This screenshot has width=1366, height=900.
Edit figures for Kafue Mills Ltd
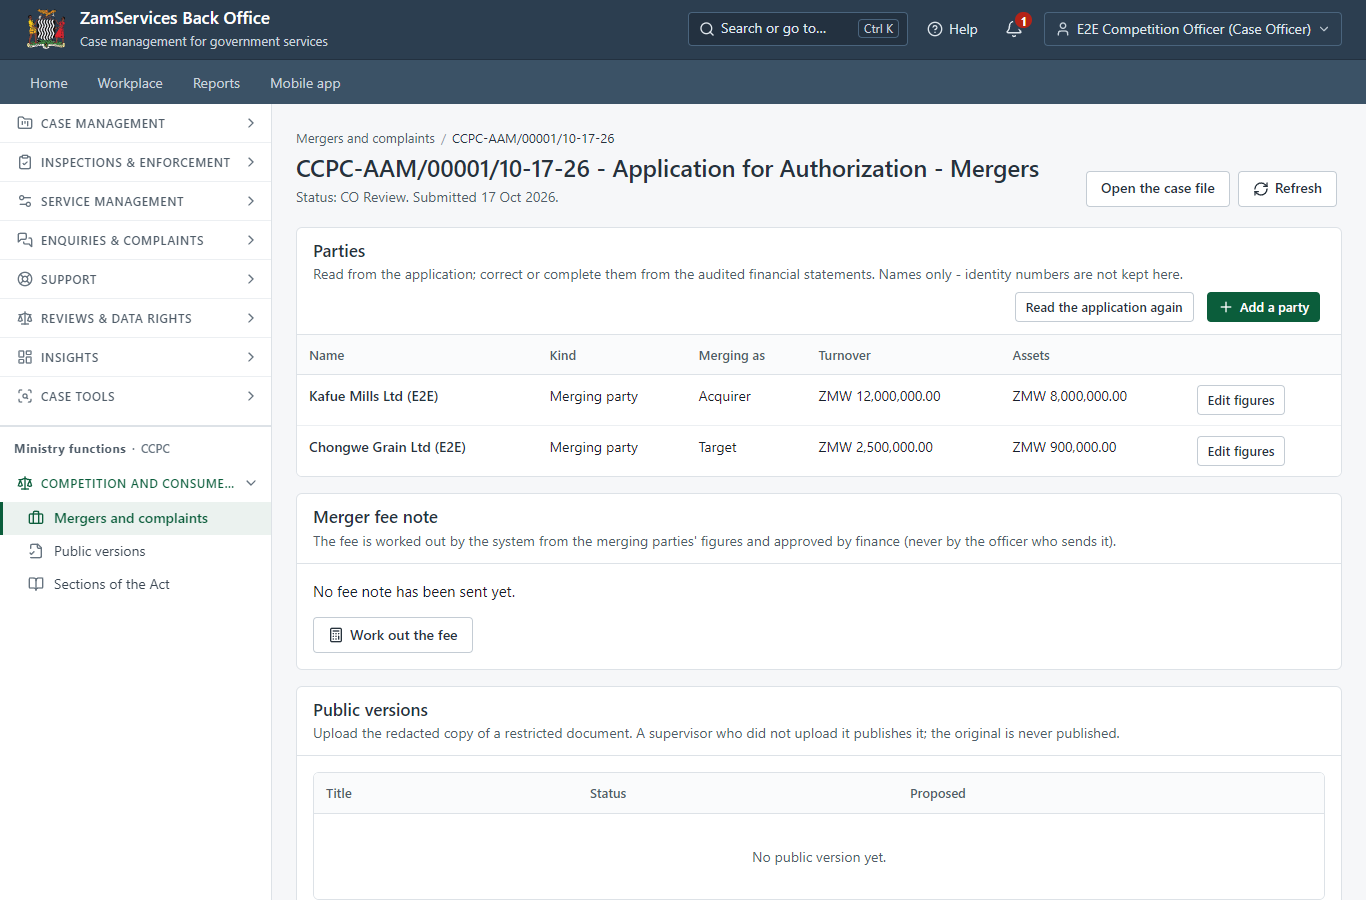point(1241,400)
